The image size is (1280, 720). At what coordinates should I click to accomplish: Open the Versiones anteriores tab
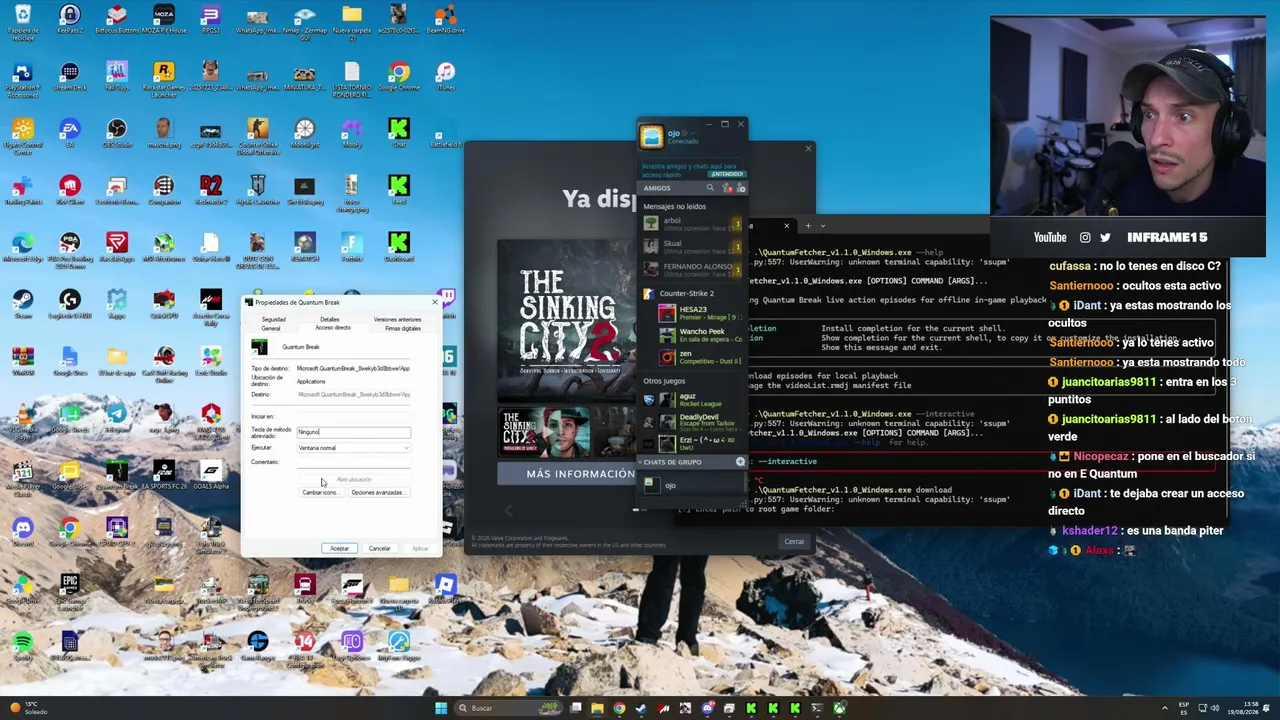[x=397, y=320]
